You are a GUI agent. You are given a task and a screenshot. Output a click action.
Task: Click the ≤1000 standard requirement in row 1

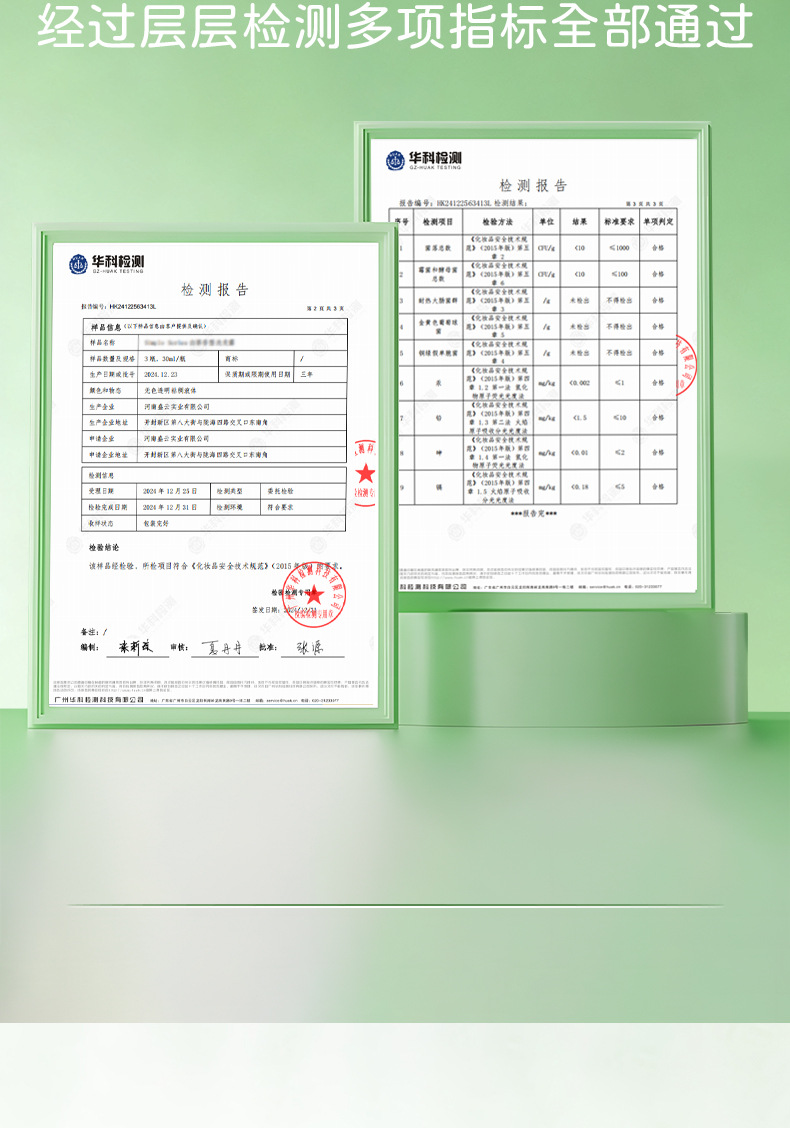619,247
